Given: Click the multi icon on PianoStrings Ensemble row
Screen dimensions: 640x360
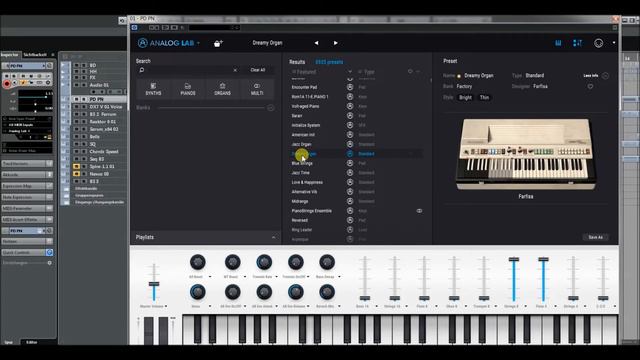Looking at the screenshot, I should (419, 211).
